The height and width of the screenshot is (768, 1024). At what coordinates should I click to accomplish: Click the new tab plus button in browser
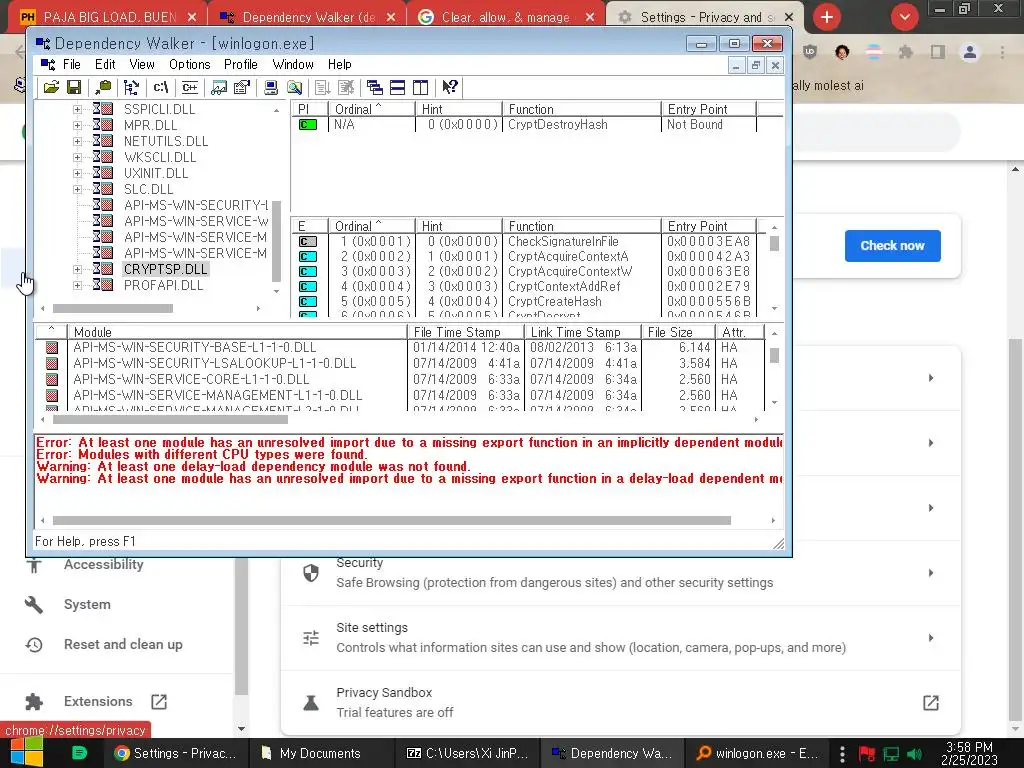pyautogui.click(x=827, y=17)
